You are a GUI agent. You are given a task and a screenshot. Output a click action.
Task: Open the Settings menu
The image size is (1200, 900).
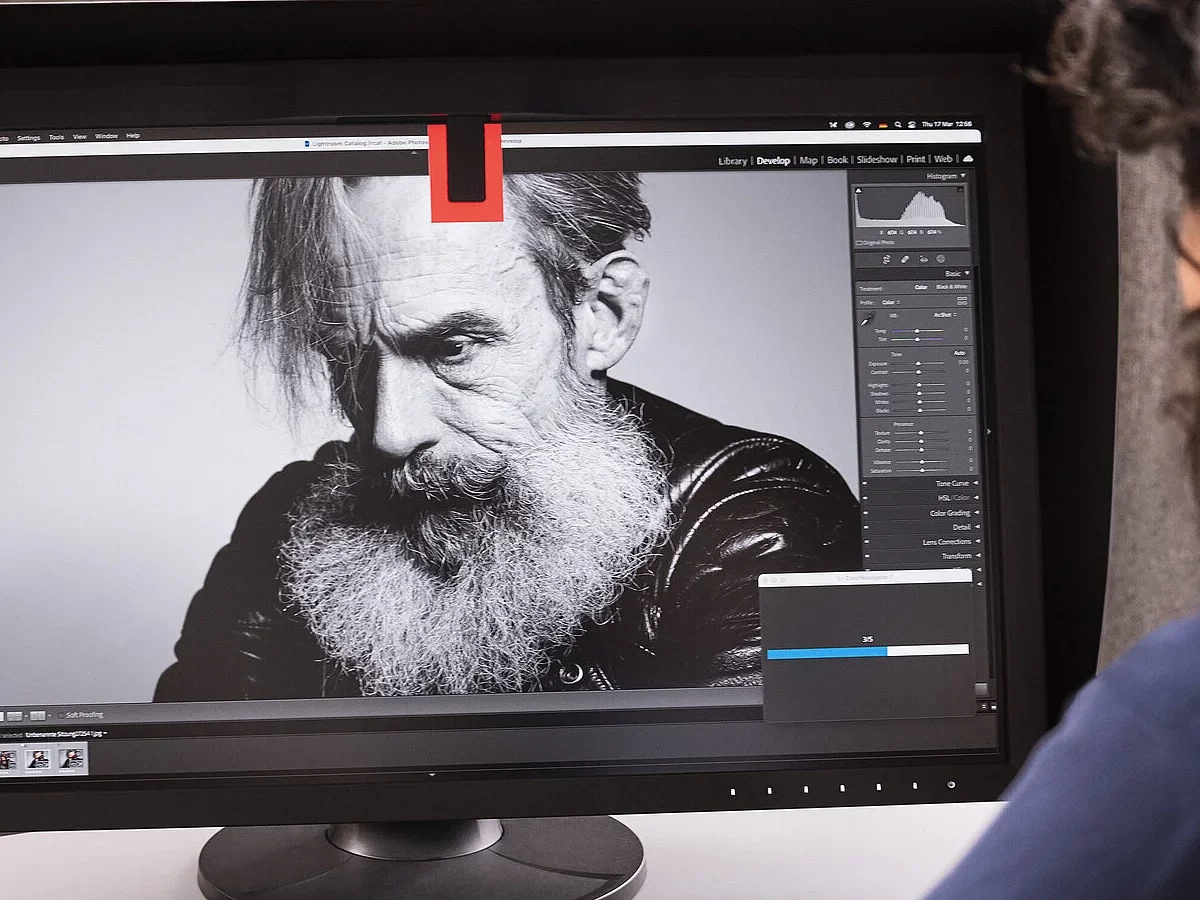tap(29, 137)
